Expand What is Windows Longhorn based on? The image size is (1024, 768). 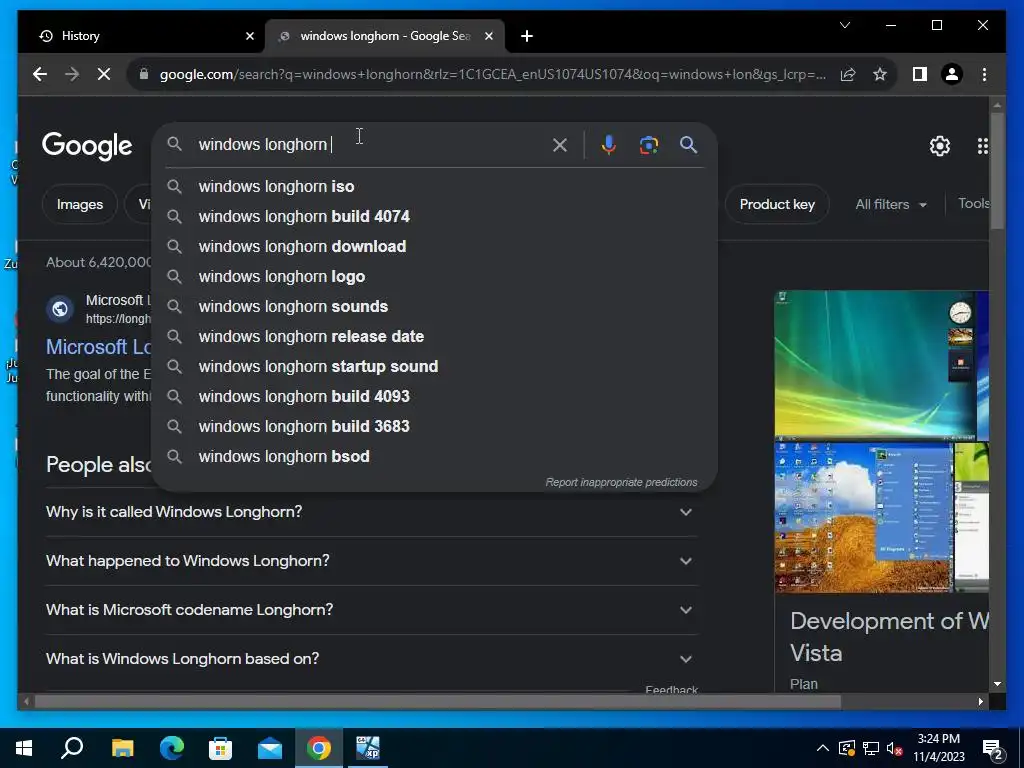[x=371, y=658]
